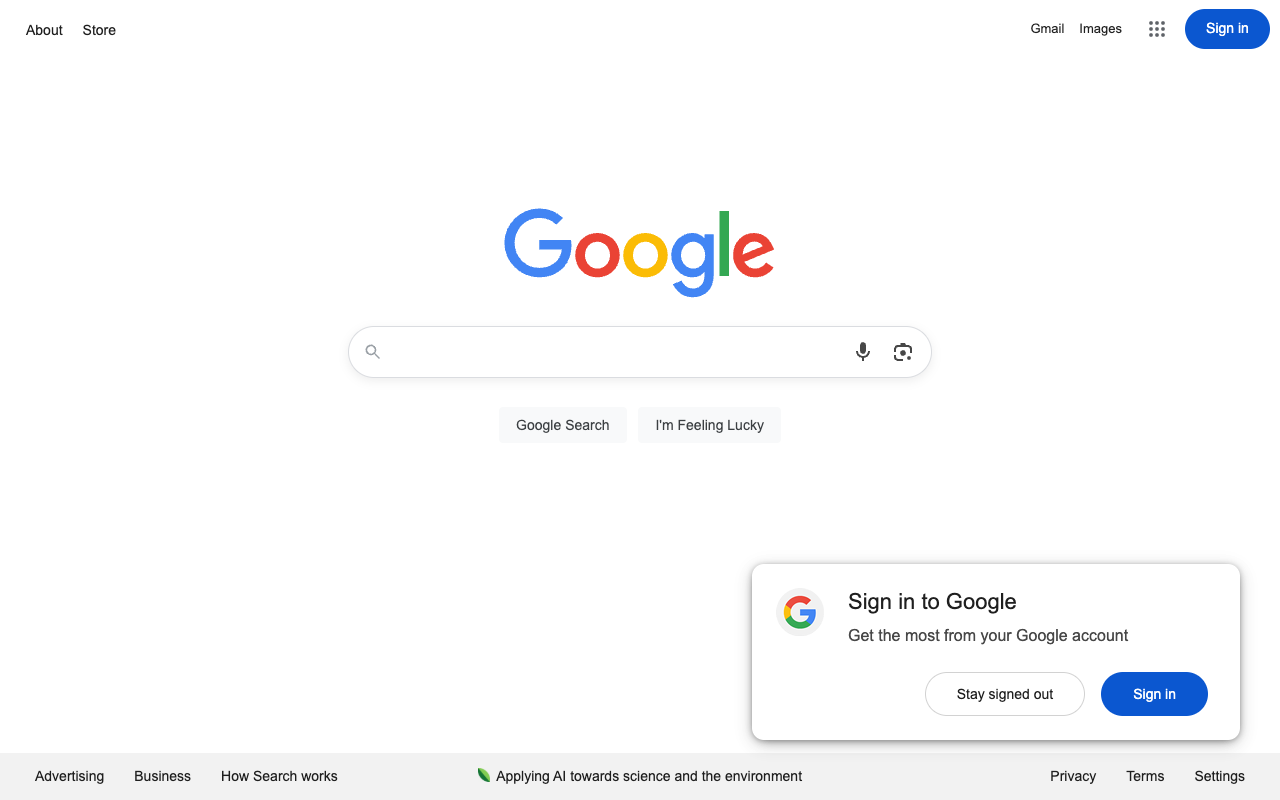Choose Stay signed out in the popup

tap(1005, 694)
